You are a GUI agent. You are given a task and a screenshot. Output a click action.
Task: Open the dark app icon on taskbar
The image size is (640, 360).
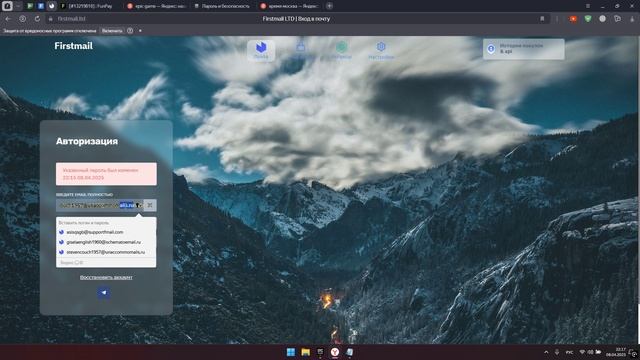tap(320, 352)
